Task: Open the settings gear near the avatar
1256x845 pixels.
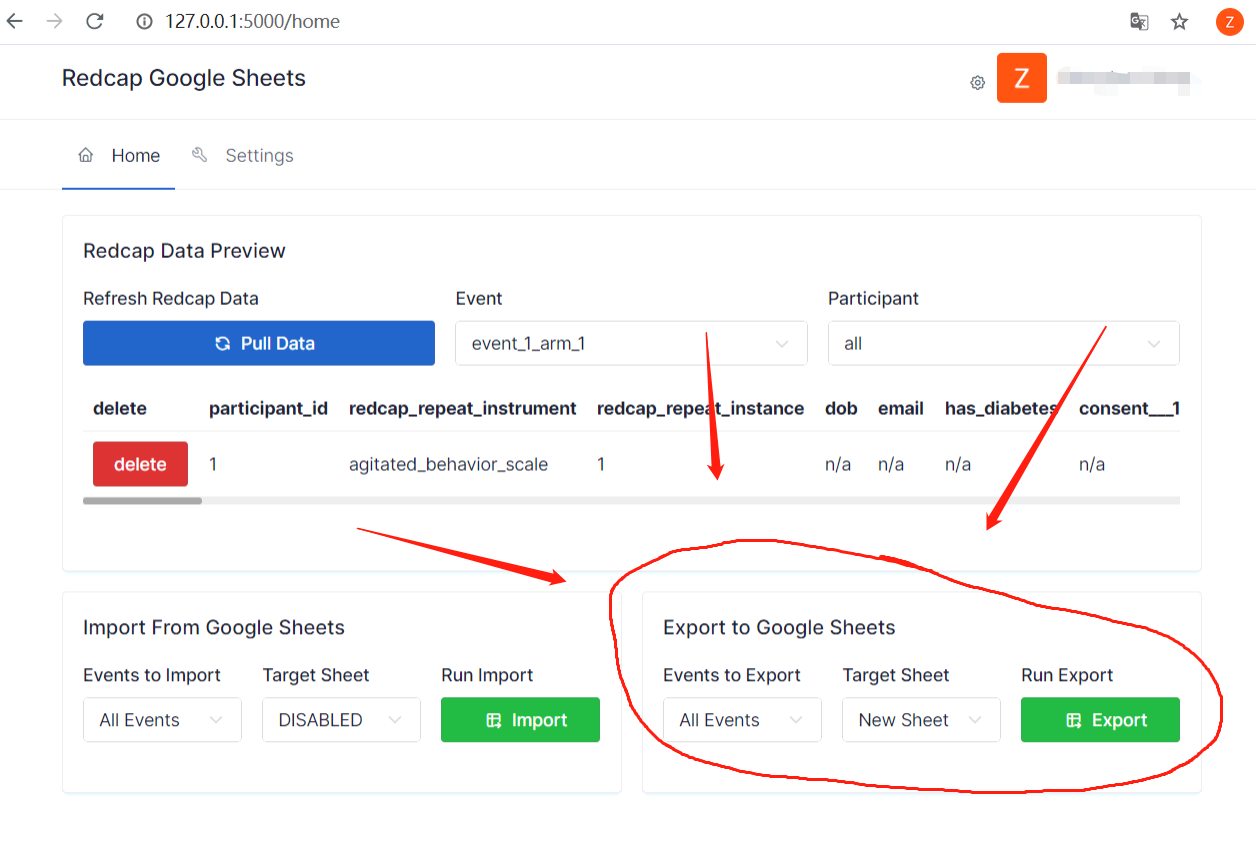Action: pos(977,82)
